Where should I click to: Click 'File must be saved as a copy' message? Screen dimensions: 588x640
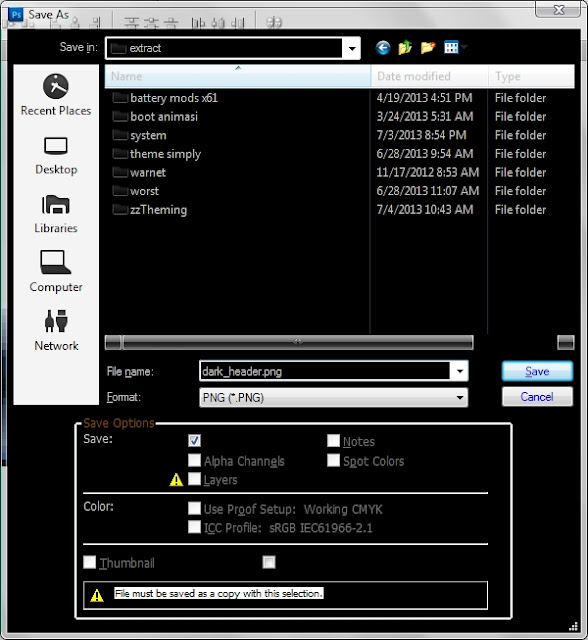[x=219, y=593]
